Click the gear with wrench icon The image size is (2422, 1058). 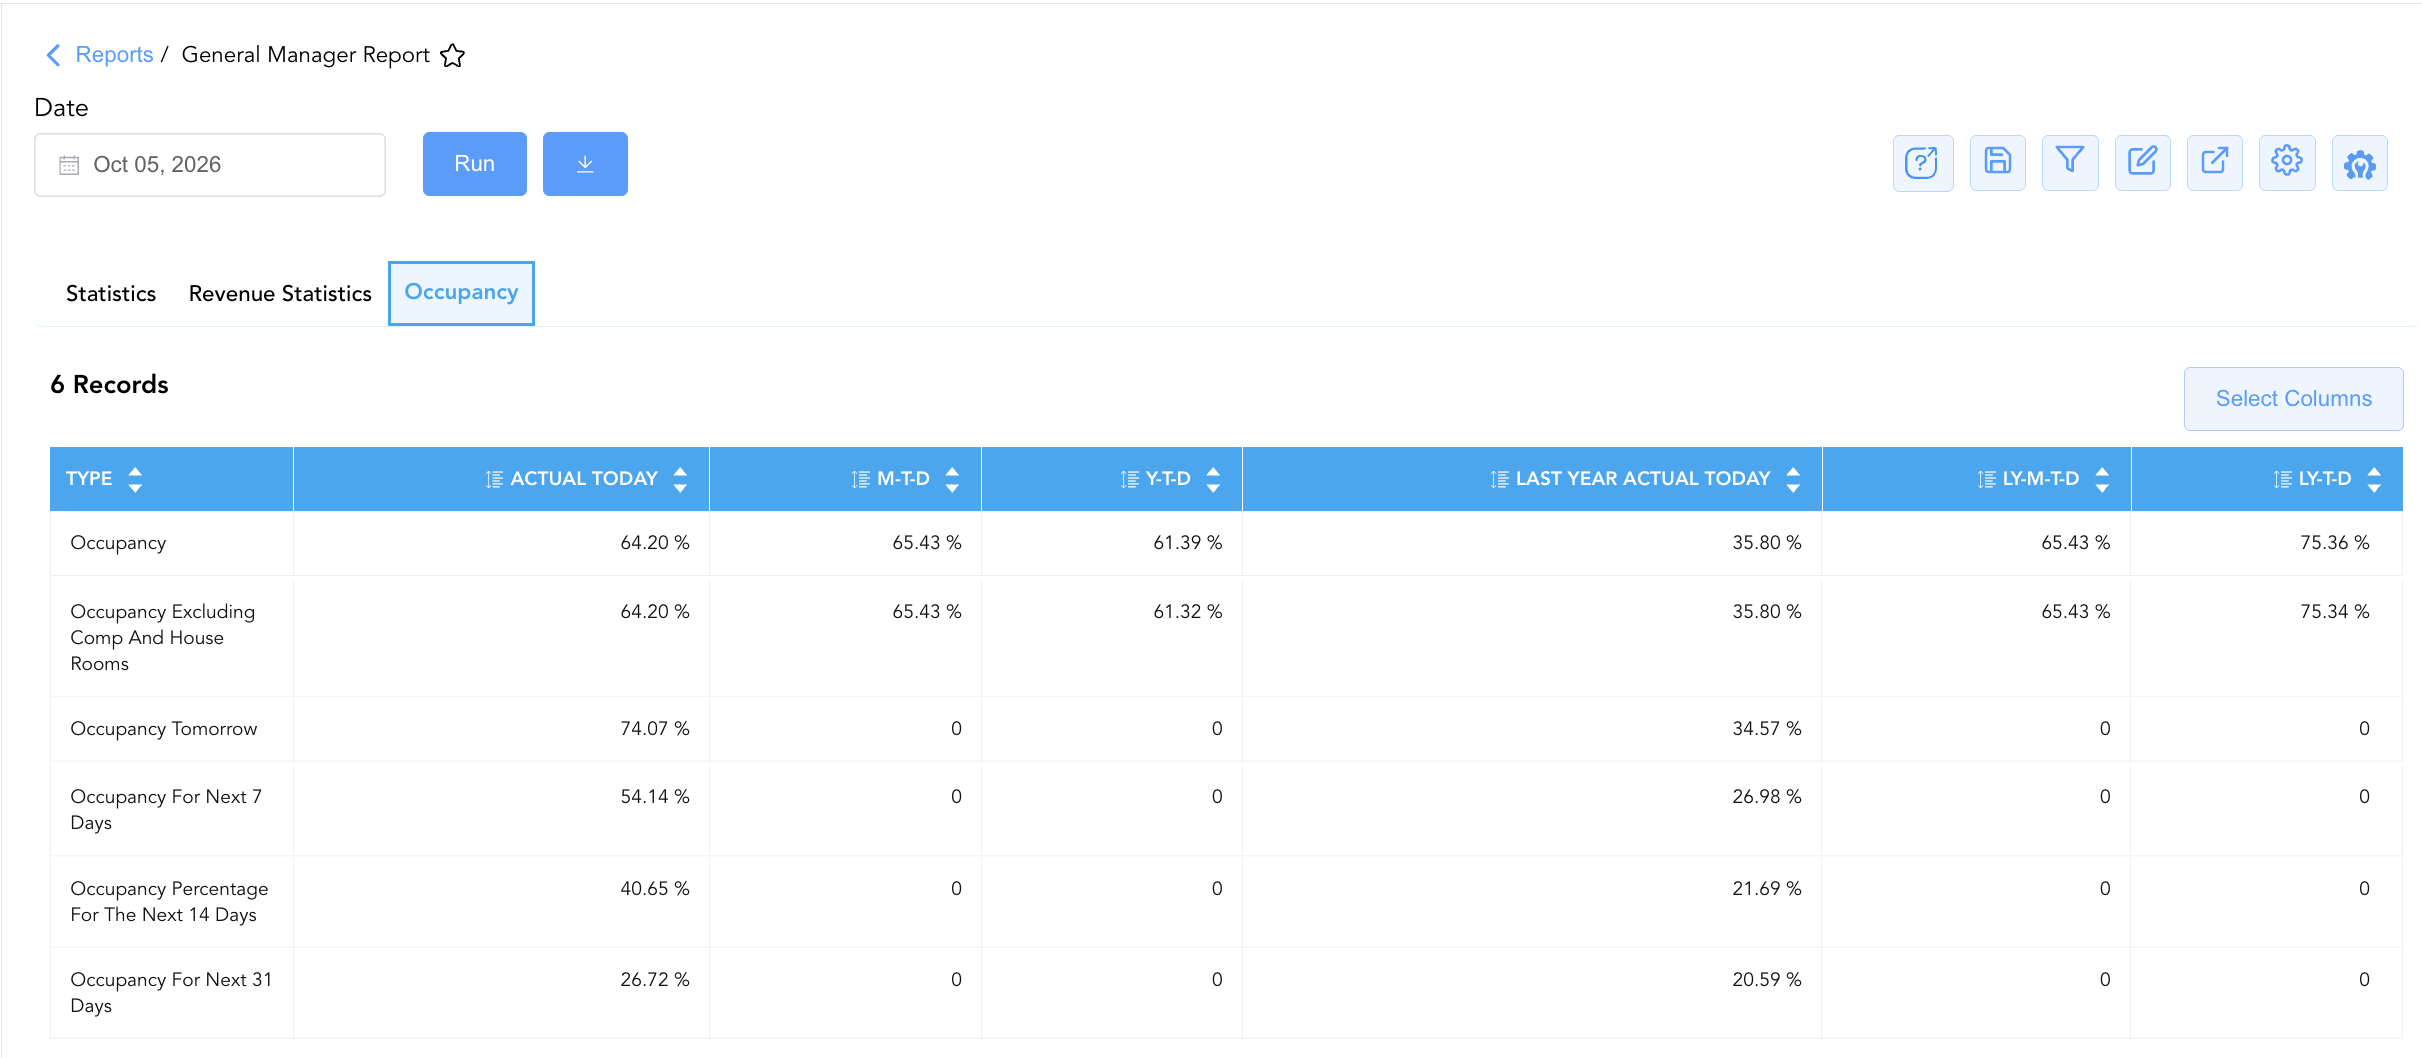coord(2360,163)
